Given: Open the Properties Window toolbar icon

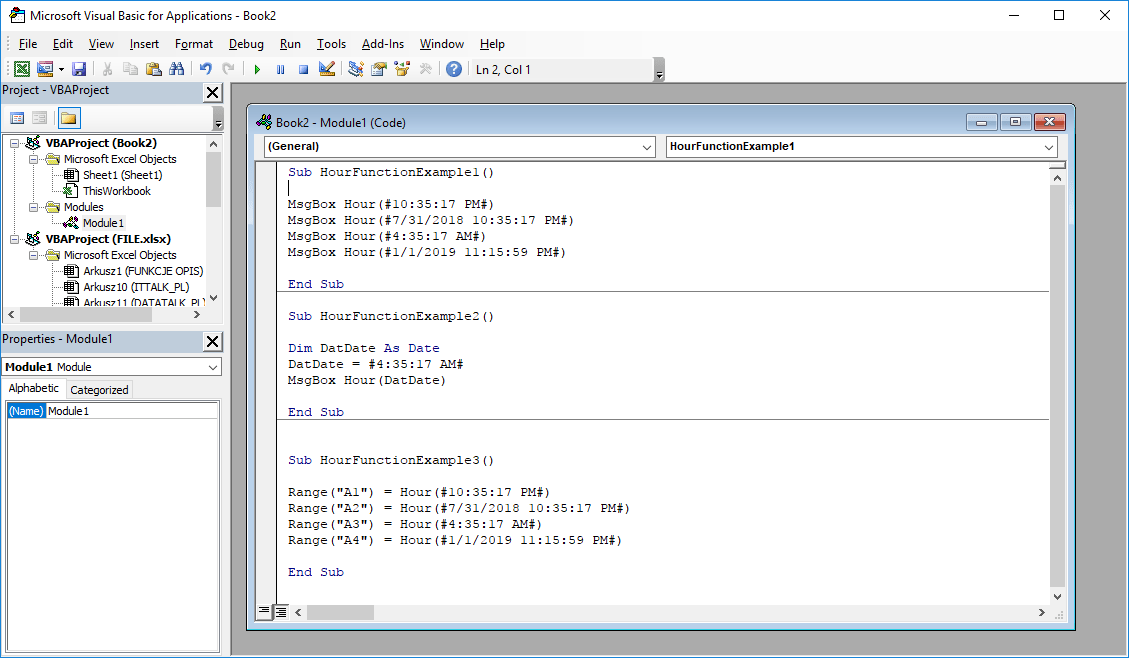Looking at the screenshot, I should [x=379, y=69].
